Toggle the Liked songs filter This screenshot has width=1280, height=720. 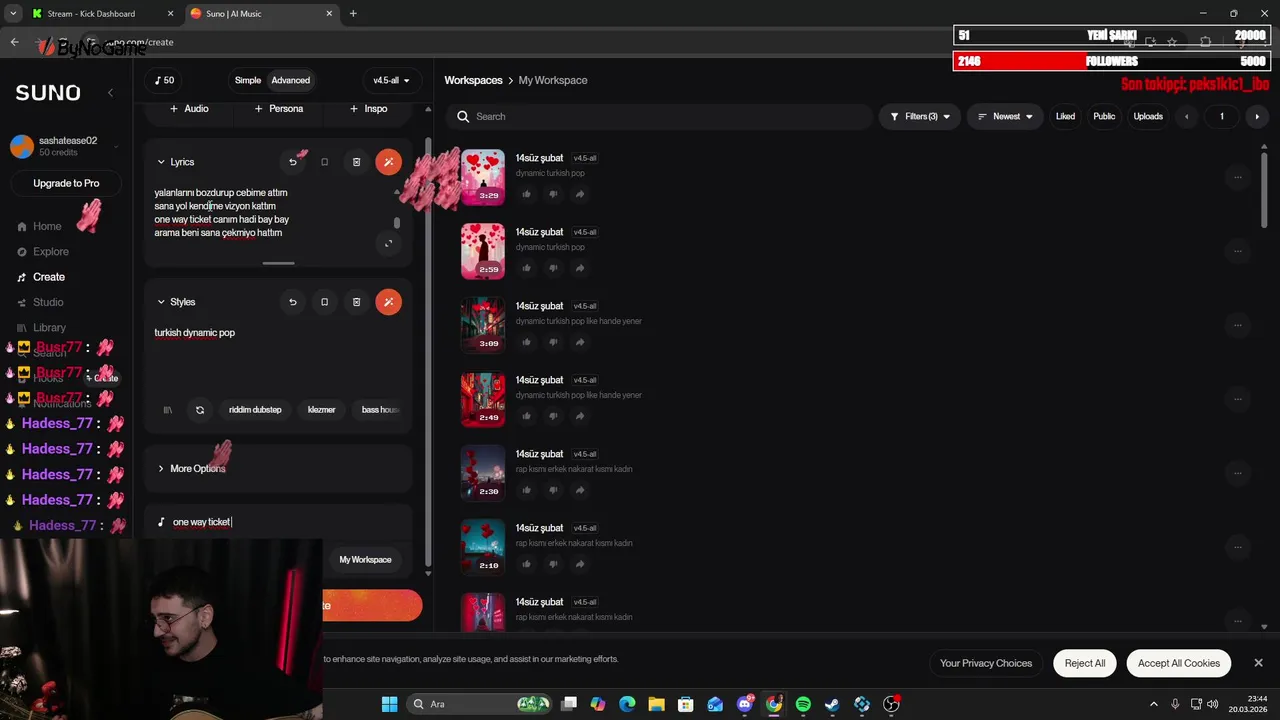(x=1065, y=117)
